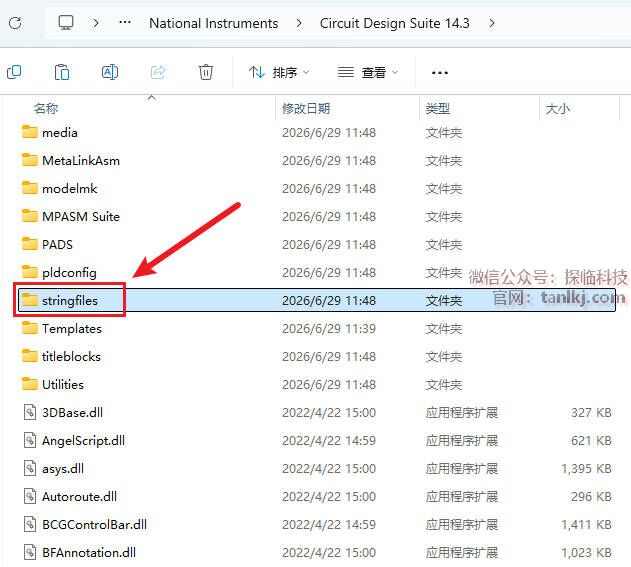Click the media folder name
This screenshot has height=567, width=631.
coord(60,132)
